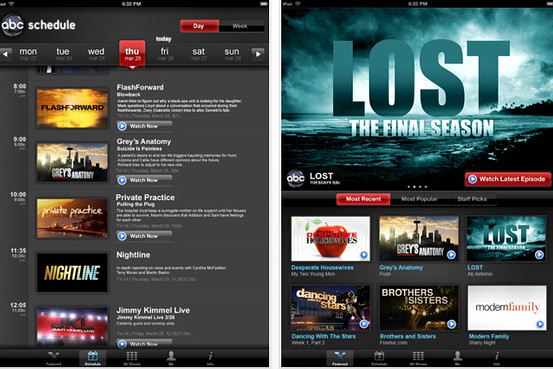Tap play icon on Brothers and Sisters tile

[451, 324]
